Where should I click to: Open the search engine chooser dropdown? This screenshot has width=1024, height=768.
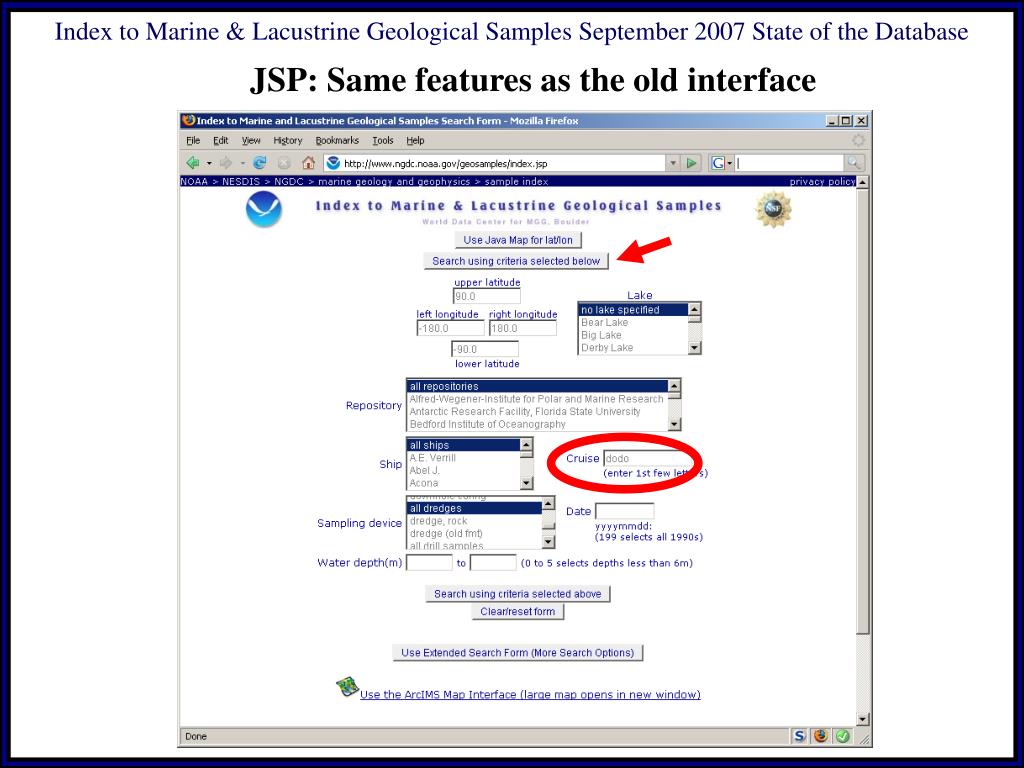[x=729, y=163]
